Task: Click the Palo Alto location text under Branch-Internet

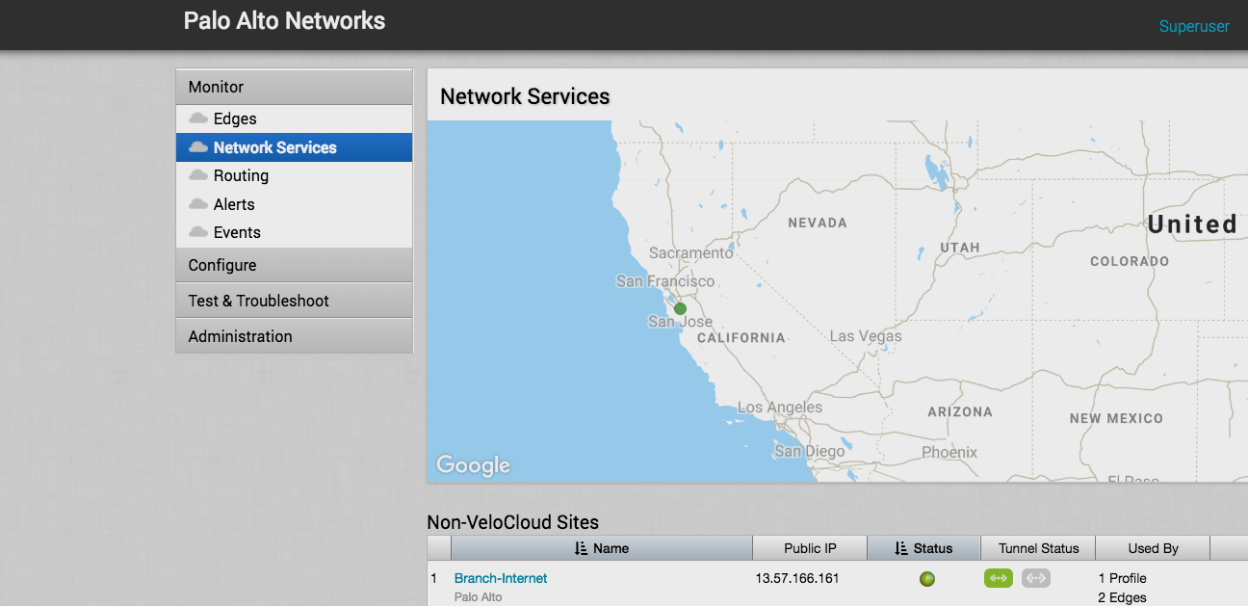Action: point(478,597)
